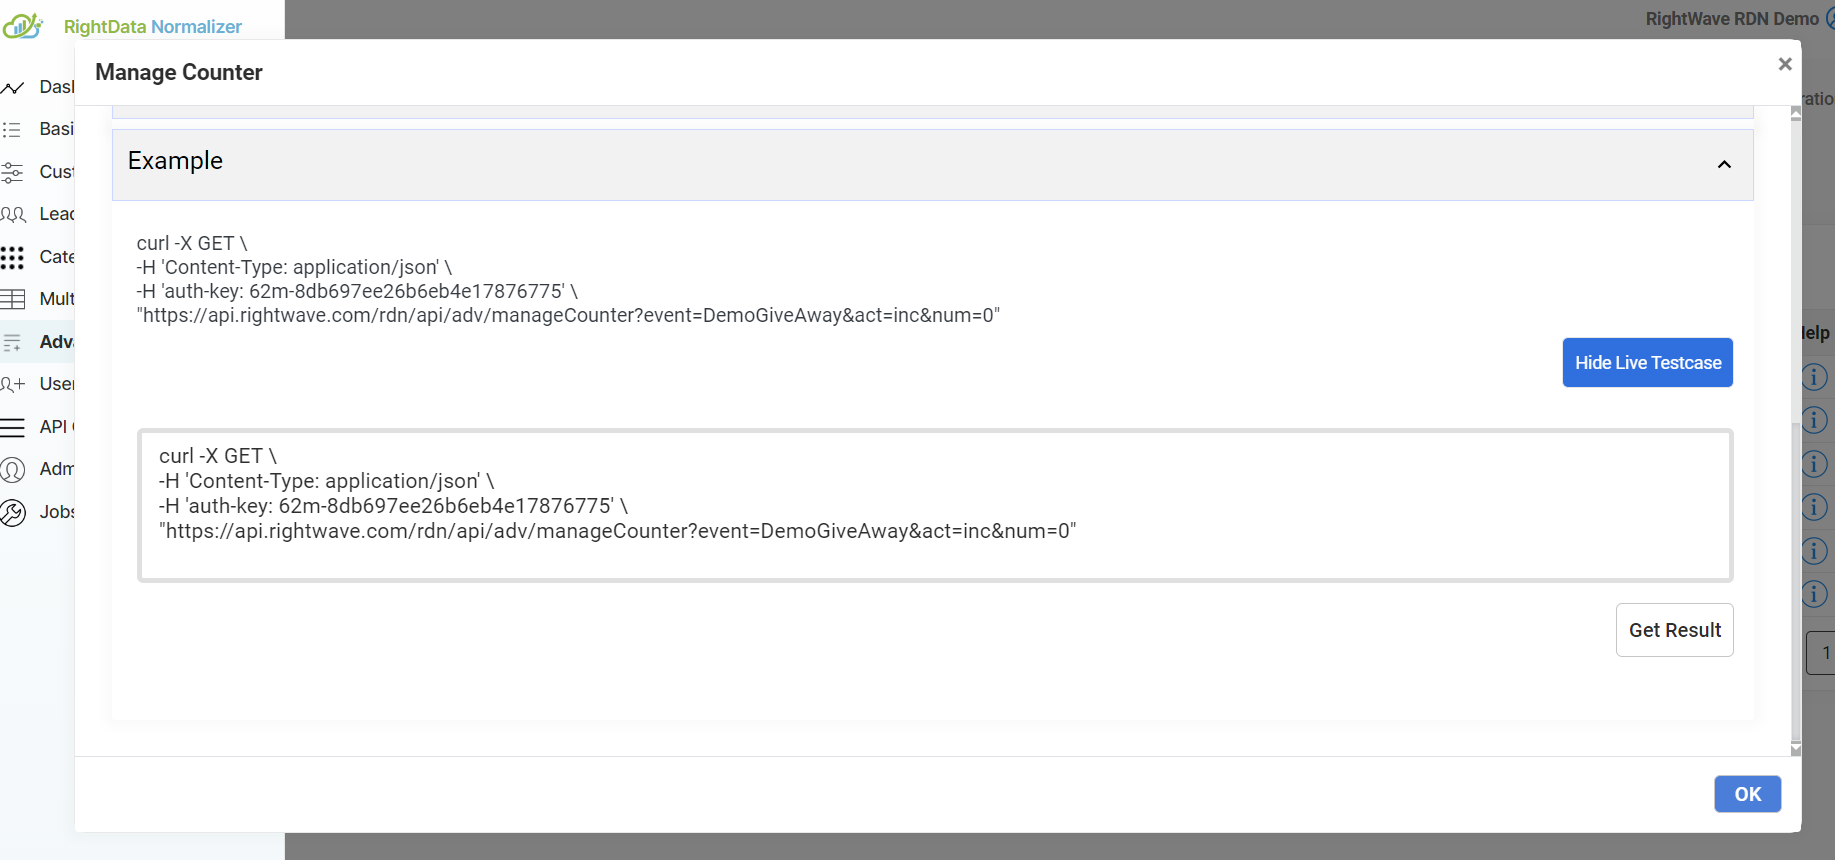This screenshot has width=1835, height=860.
Task: Click the sixth info icon under Help
Action: tap(1814, 594)
